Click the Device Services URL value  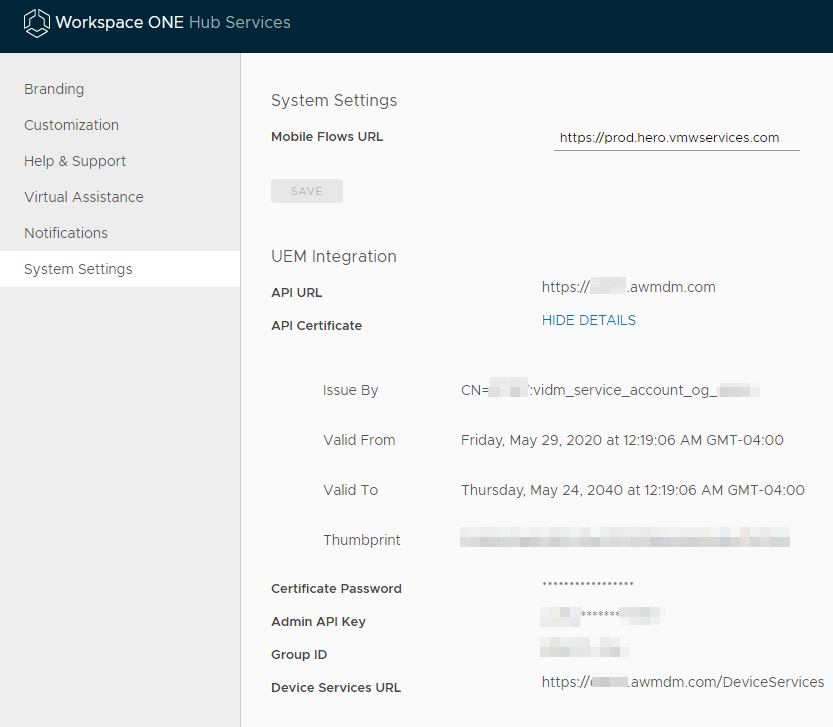tap(682, 682)
